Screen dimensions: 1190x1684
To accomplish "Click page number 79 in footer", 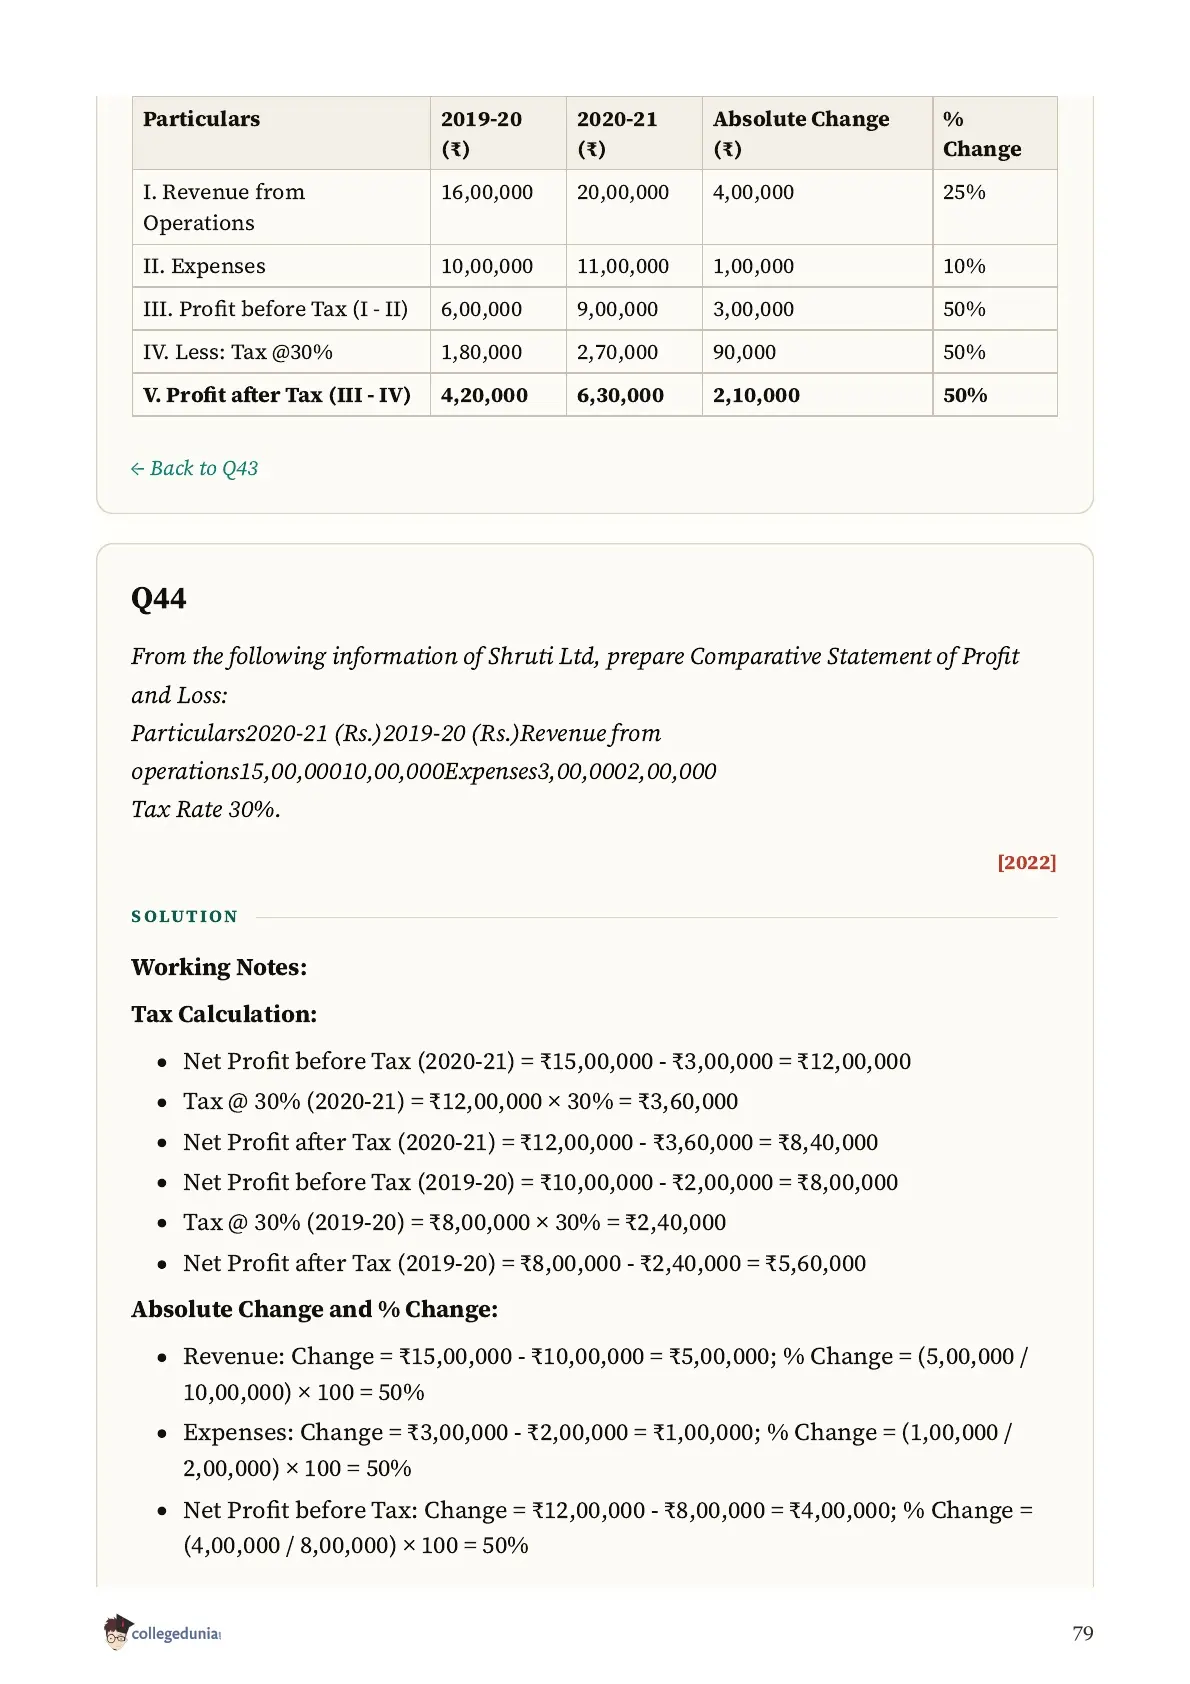I will pyautogui.click(x=1082, y=1633).
